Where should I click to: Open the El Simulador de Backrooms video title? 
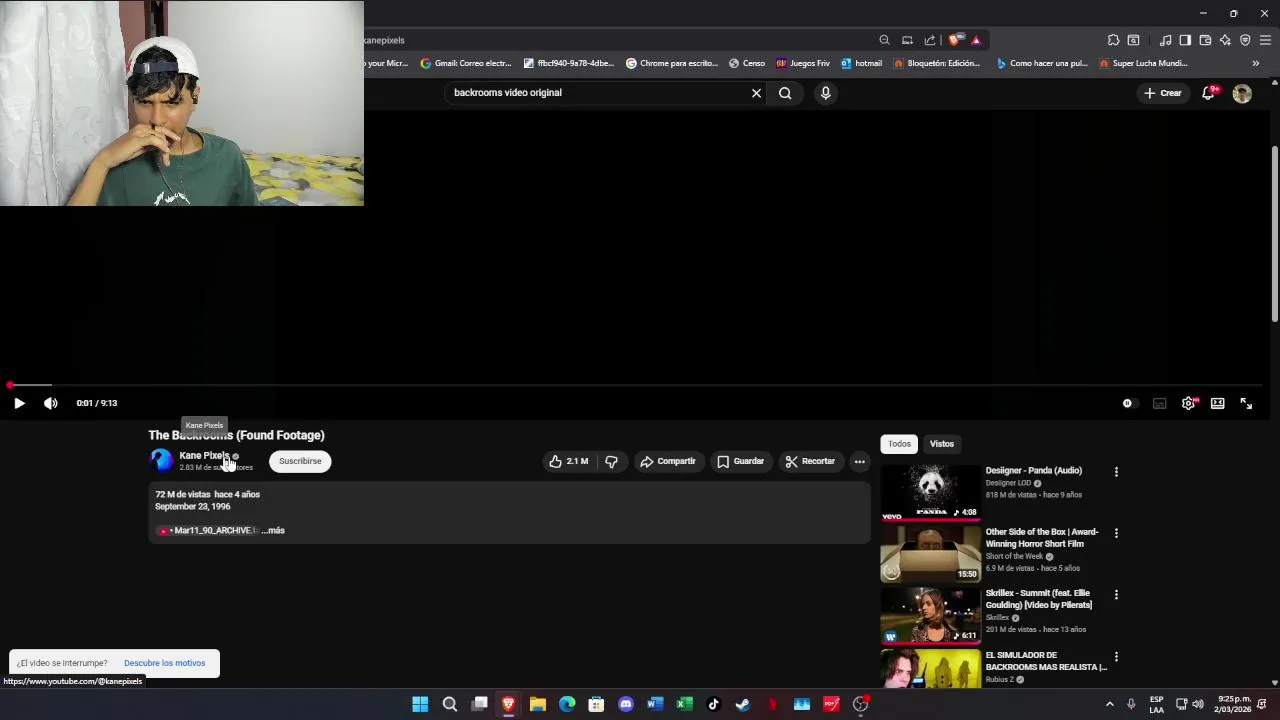[1046, 661]
